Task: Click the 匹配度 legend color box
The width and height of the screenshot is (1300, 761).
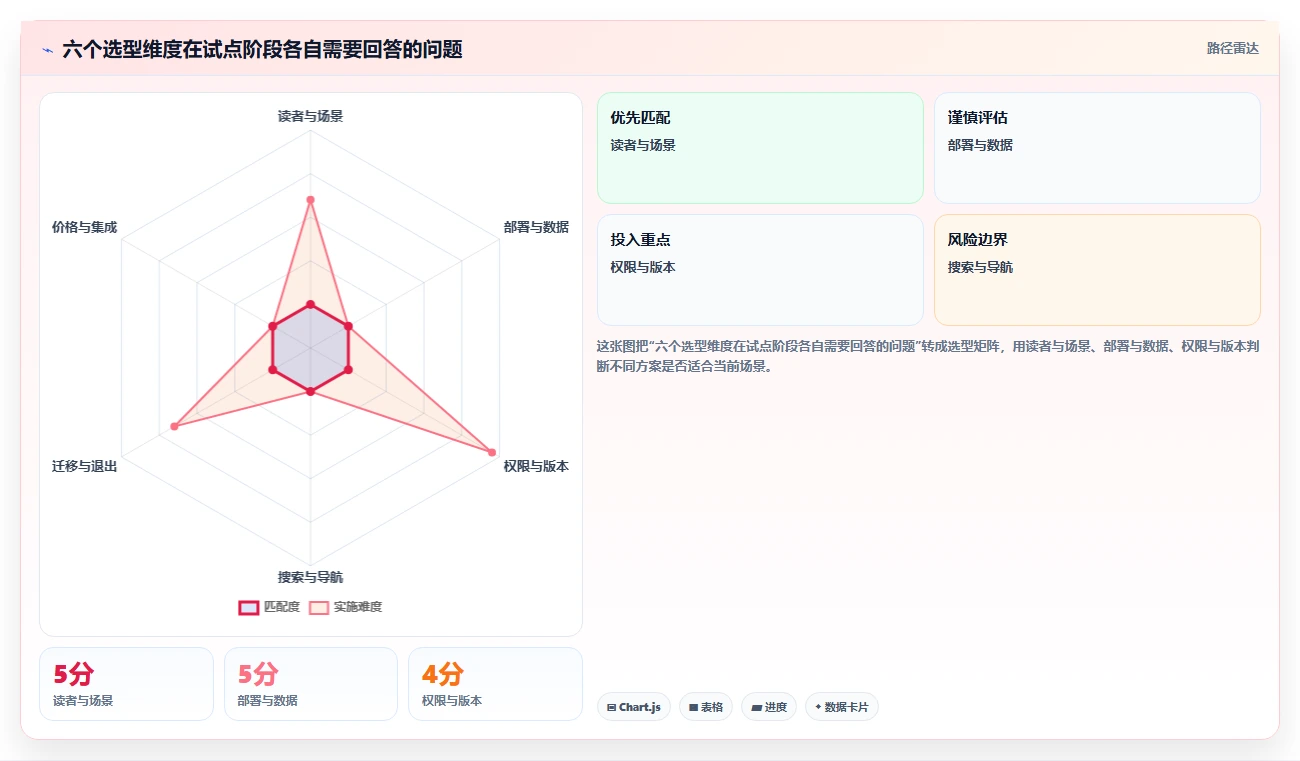Action: point(249,607)
